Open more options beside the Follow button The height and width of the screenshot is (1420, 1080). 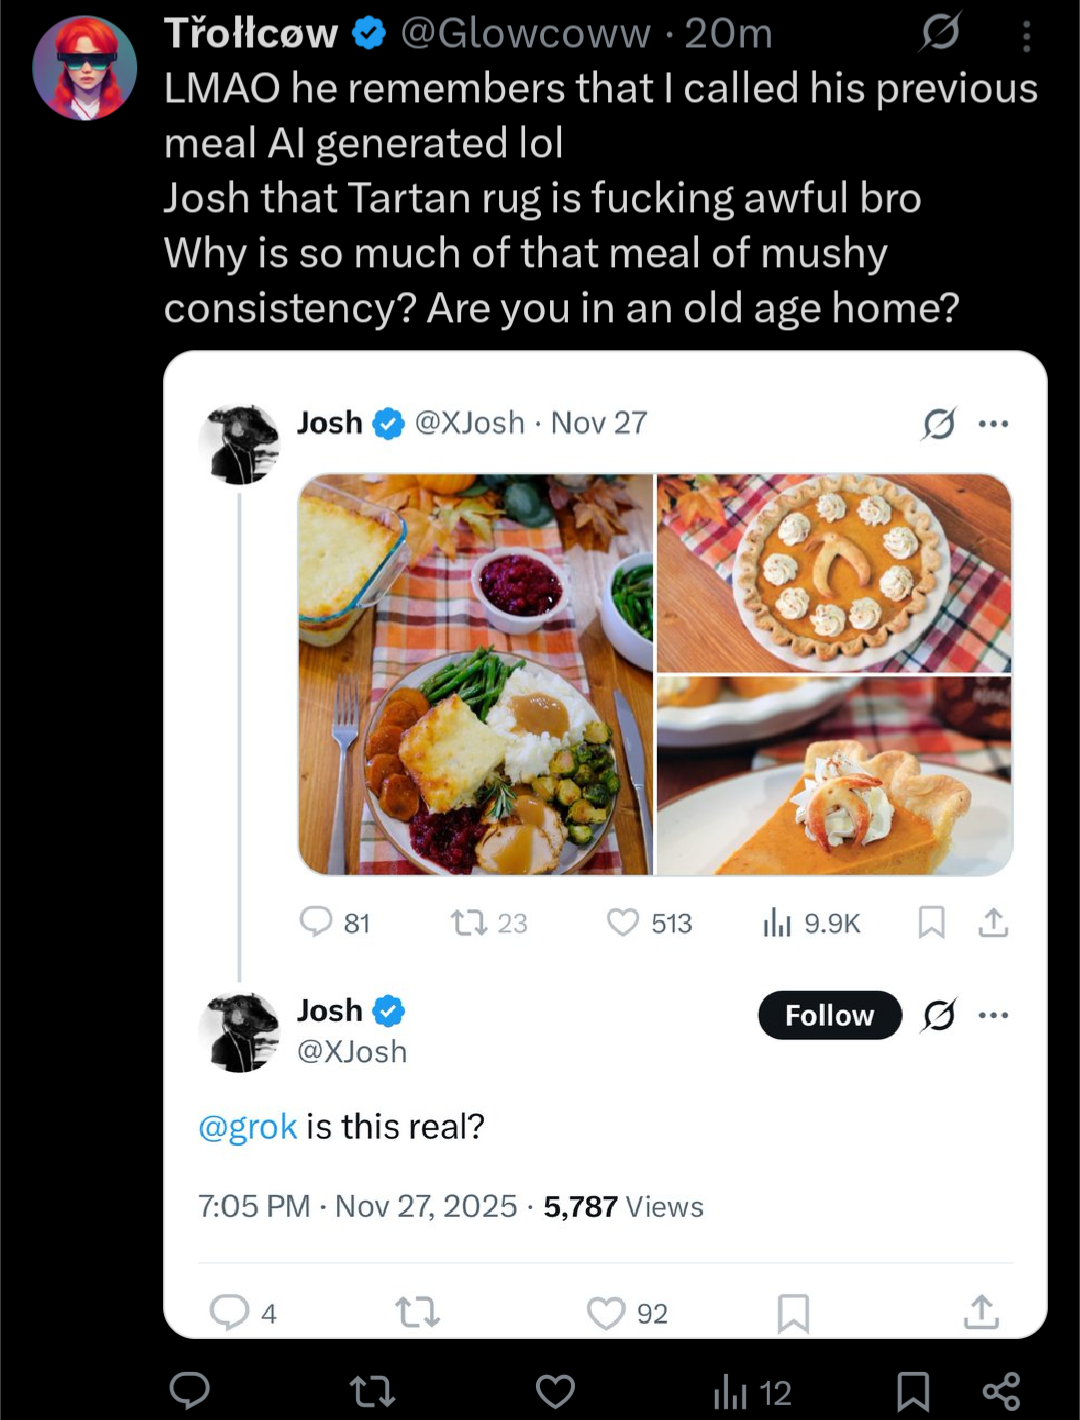pyautogui.click(x=993, y=1015)
